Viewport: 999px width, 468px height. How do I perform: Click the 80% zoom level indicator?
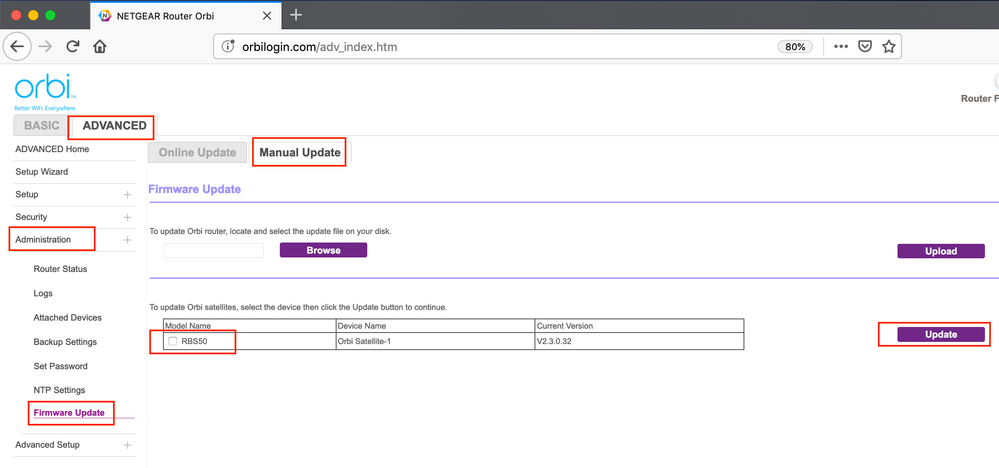(x=794, y=47)
